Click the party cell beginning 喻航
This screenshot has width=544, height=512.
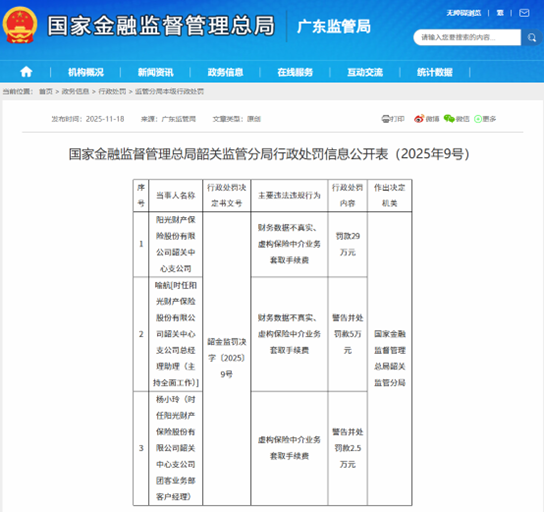[x=176, y=334]
